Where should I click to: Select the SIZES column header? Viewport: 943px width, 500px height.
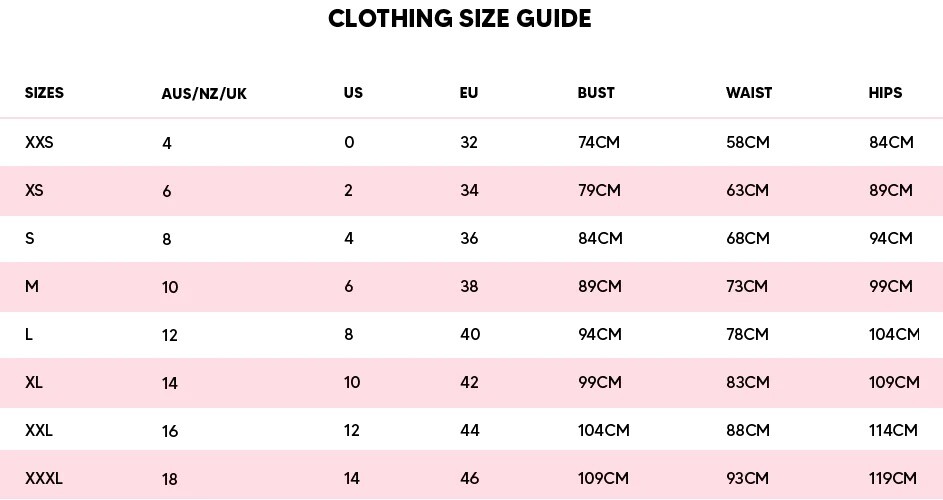(x=44, y=93)
